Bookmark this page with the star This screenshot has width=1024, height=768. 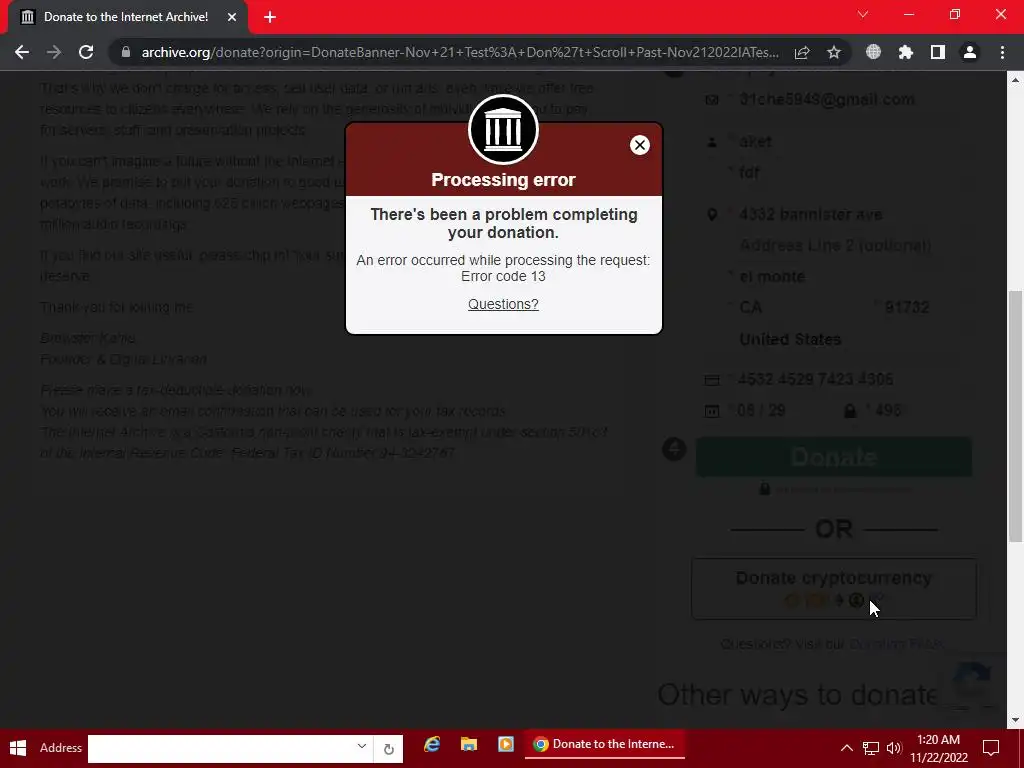pyautogui.click(x=834, y=52)
